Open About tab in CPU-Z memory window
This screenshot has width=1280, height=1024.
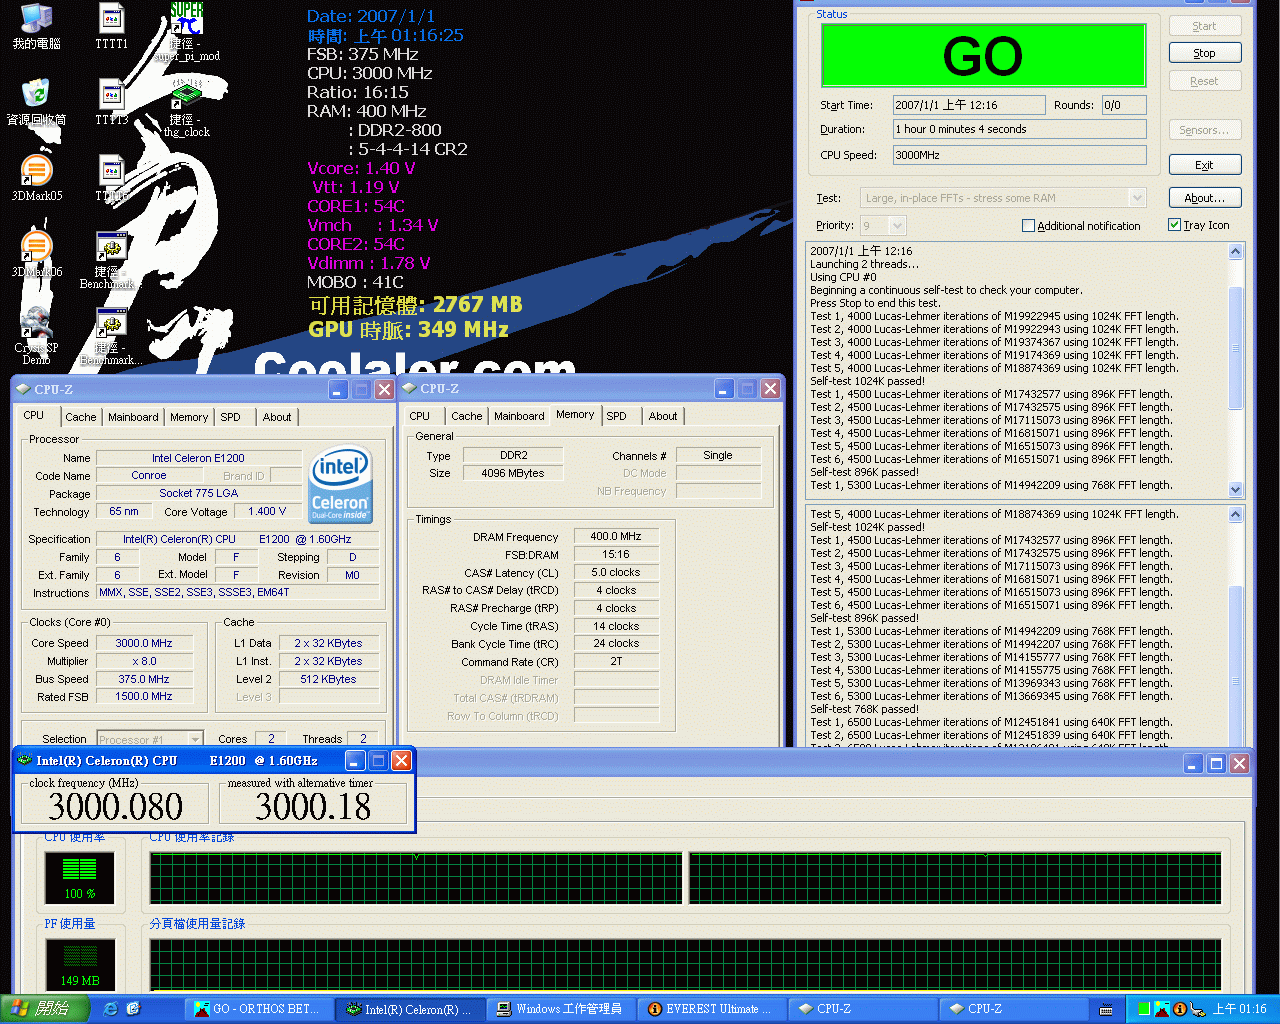tap(663, 416)
